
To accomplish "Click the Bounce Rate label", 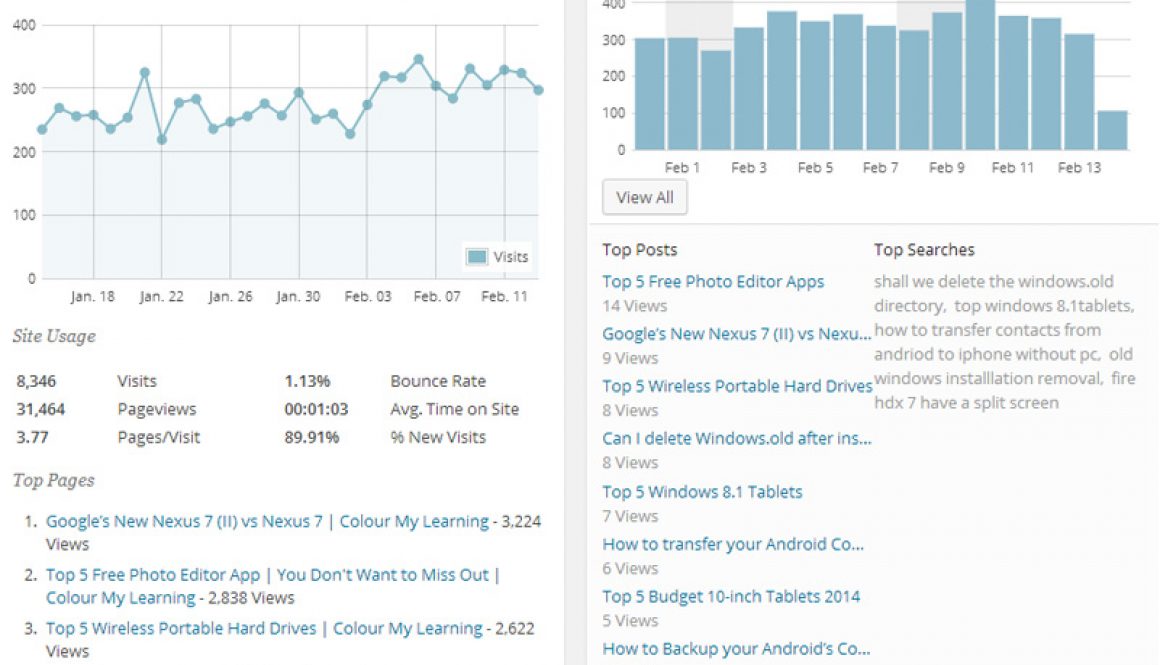I will [438, 381].
